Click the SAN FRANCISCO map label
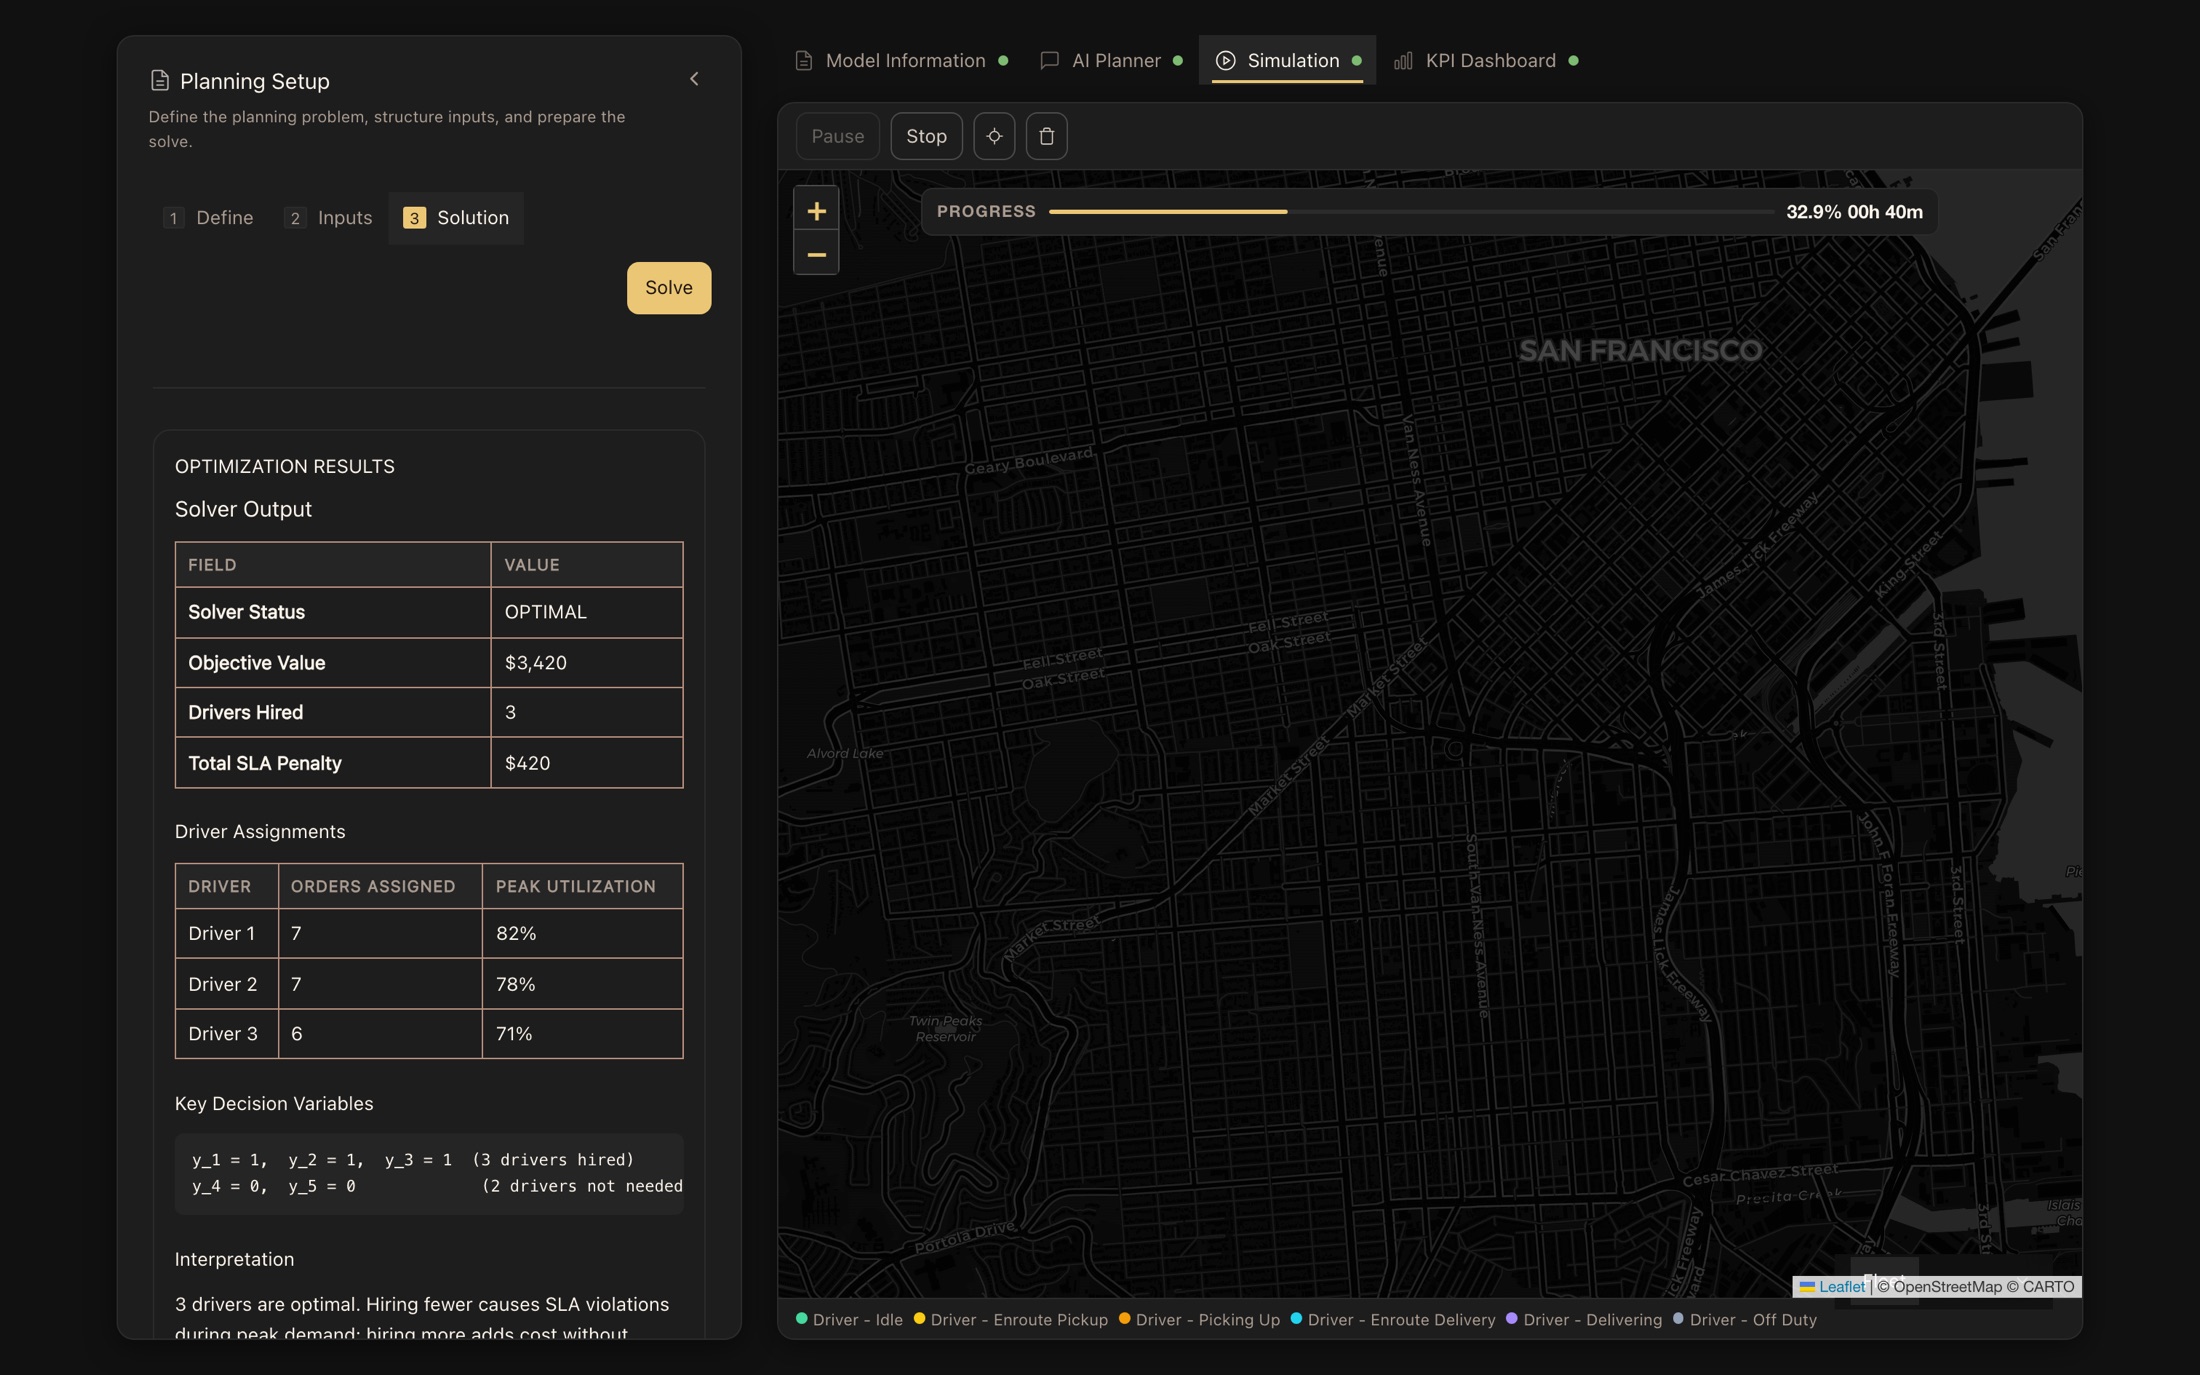Screen dimensions: 2200x1375 click(1640, 350)
